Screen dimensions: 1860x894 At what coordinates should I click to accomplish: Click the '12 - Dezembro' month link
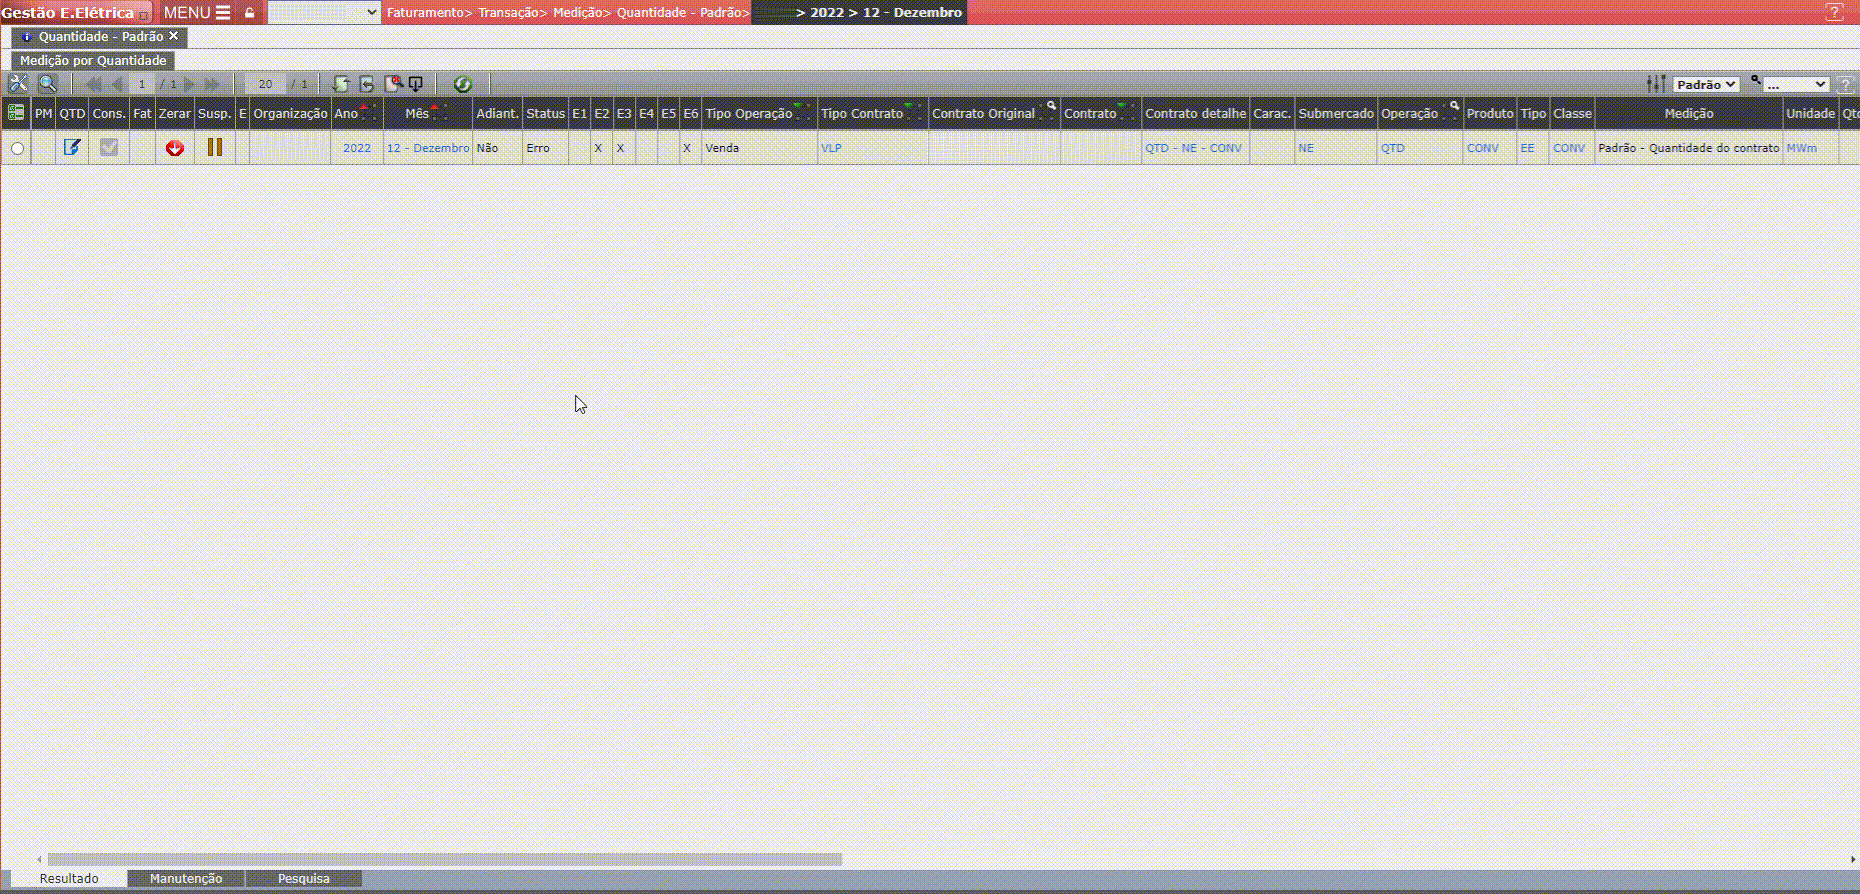[x=428, y=148]
